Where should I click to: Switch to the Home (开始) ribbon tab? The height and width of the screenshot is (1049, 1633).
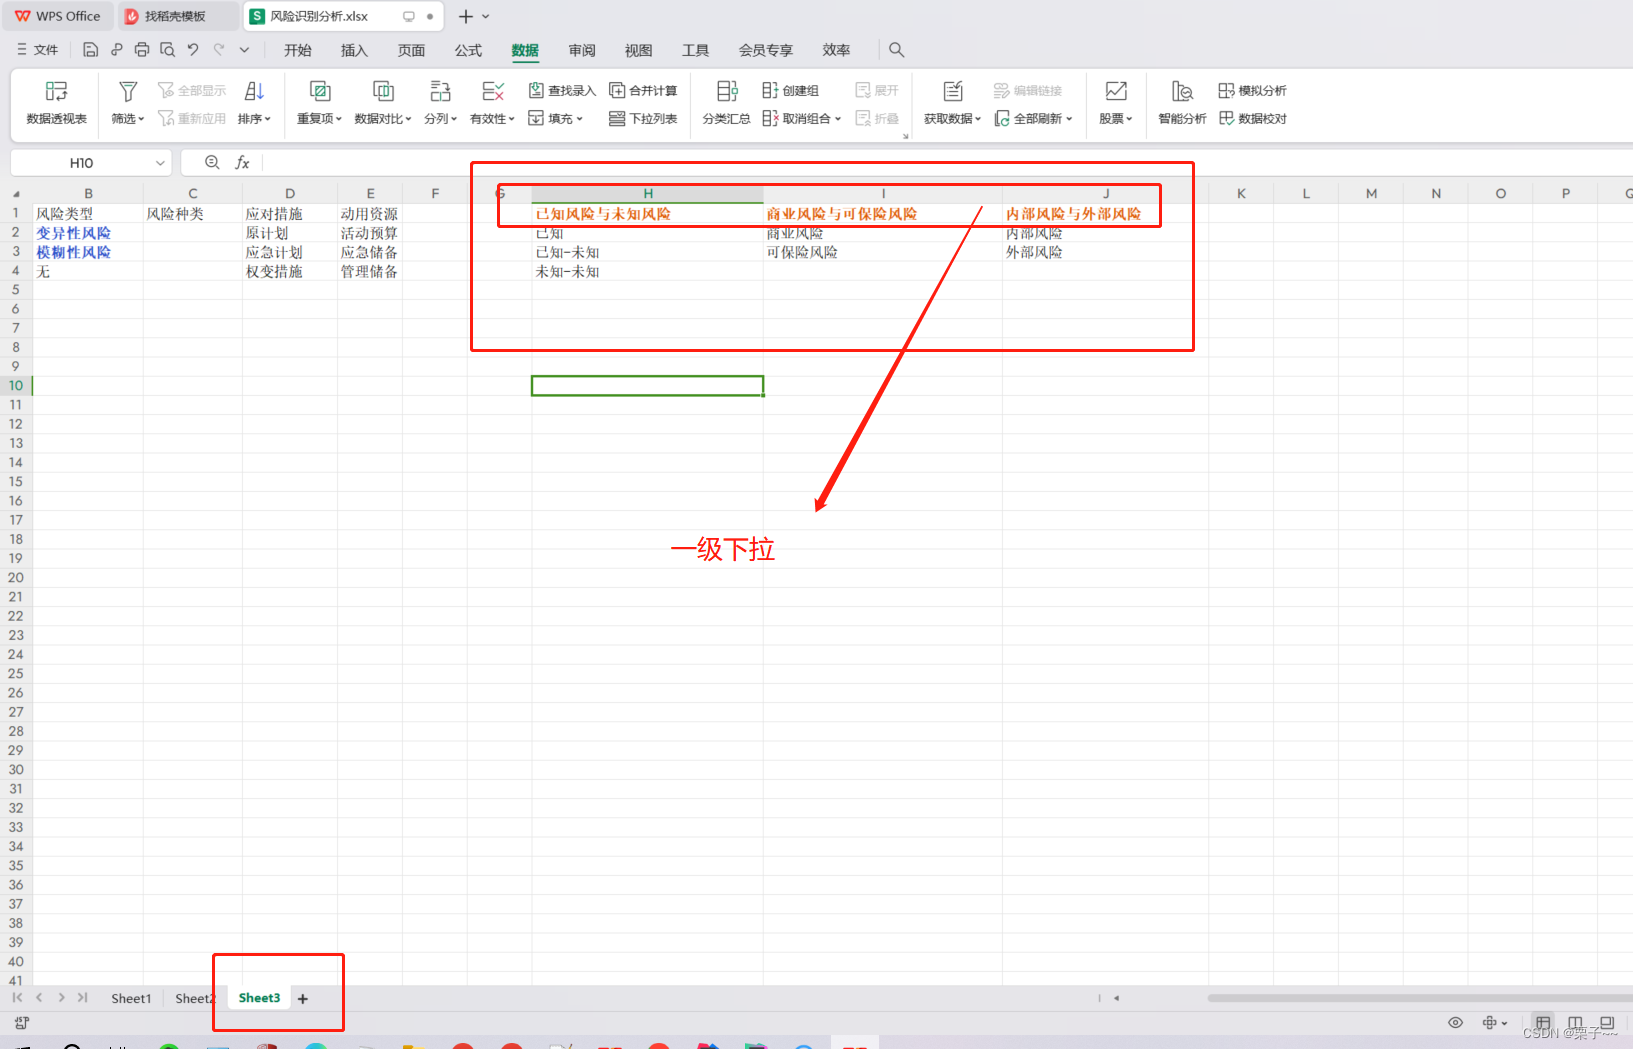298,50
